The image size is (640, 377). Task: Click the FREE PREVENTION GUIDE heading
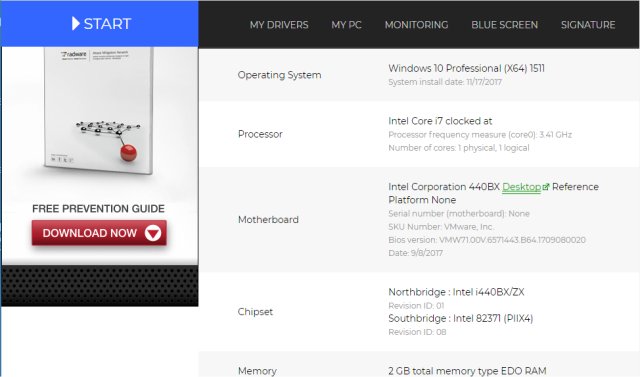[x=98, y=208]
